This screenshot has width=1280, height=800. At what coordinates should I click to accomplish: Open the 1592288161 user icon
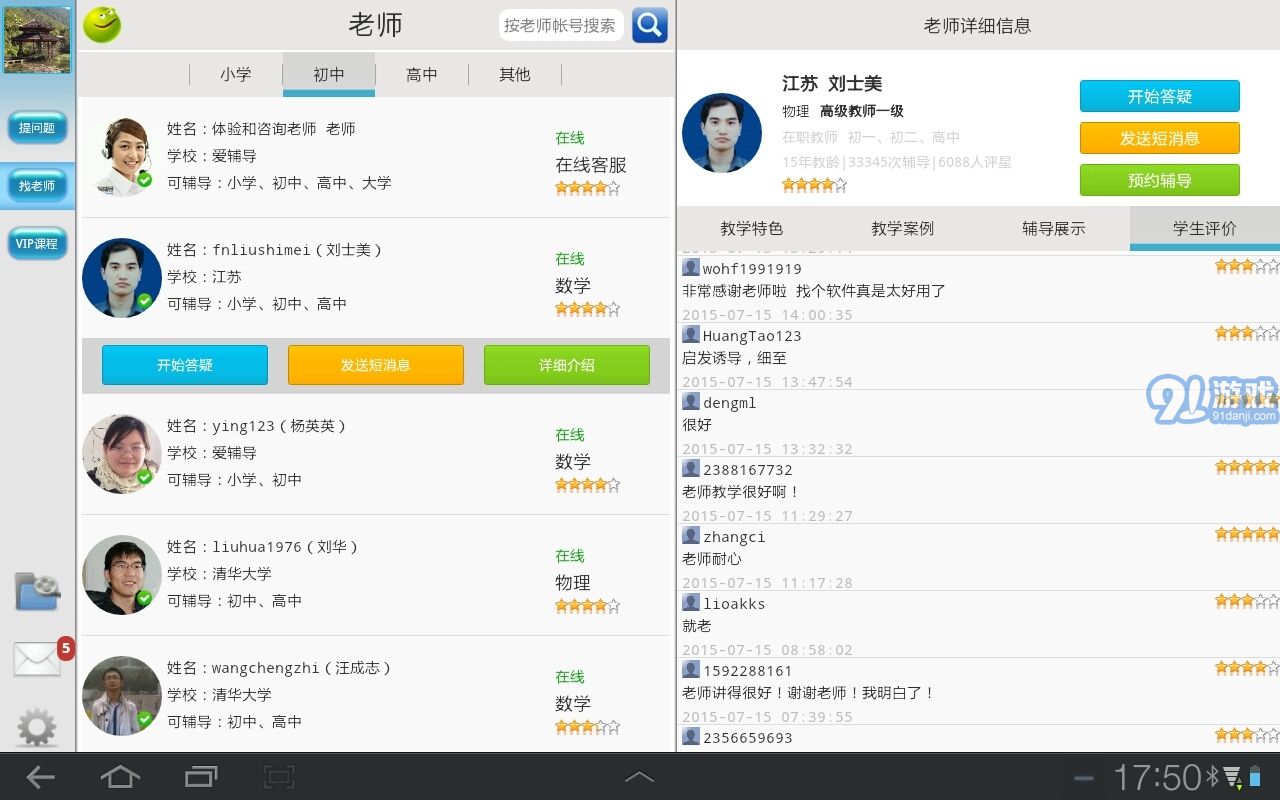coord(691,669)
